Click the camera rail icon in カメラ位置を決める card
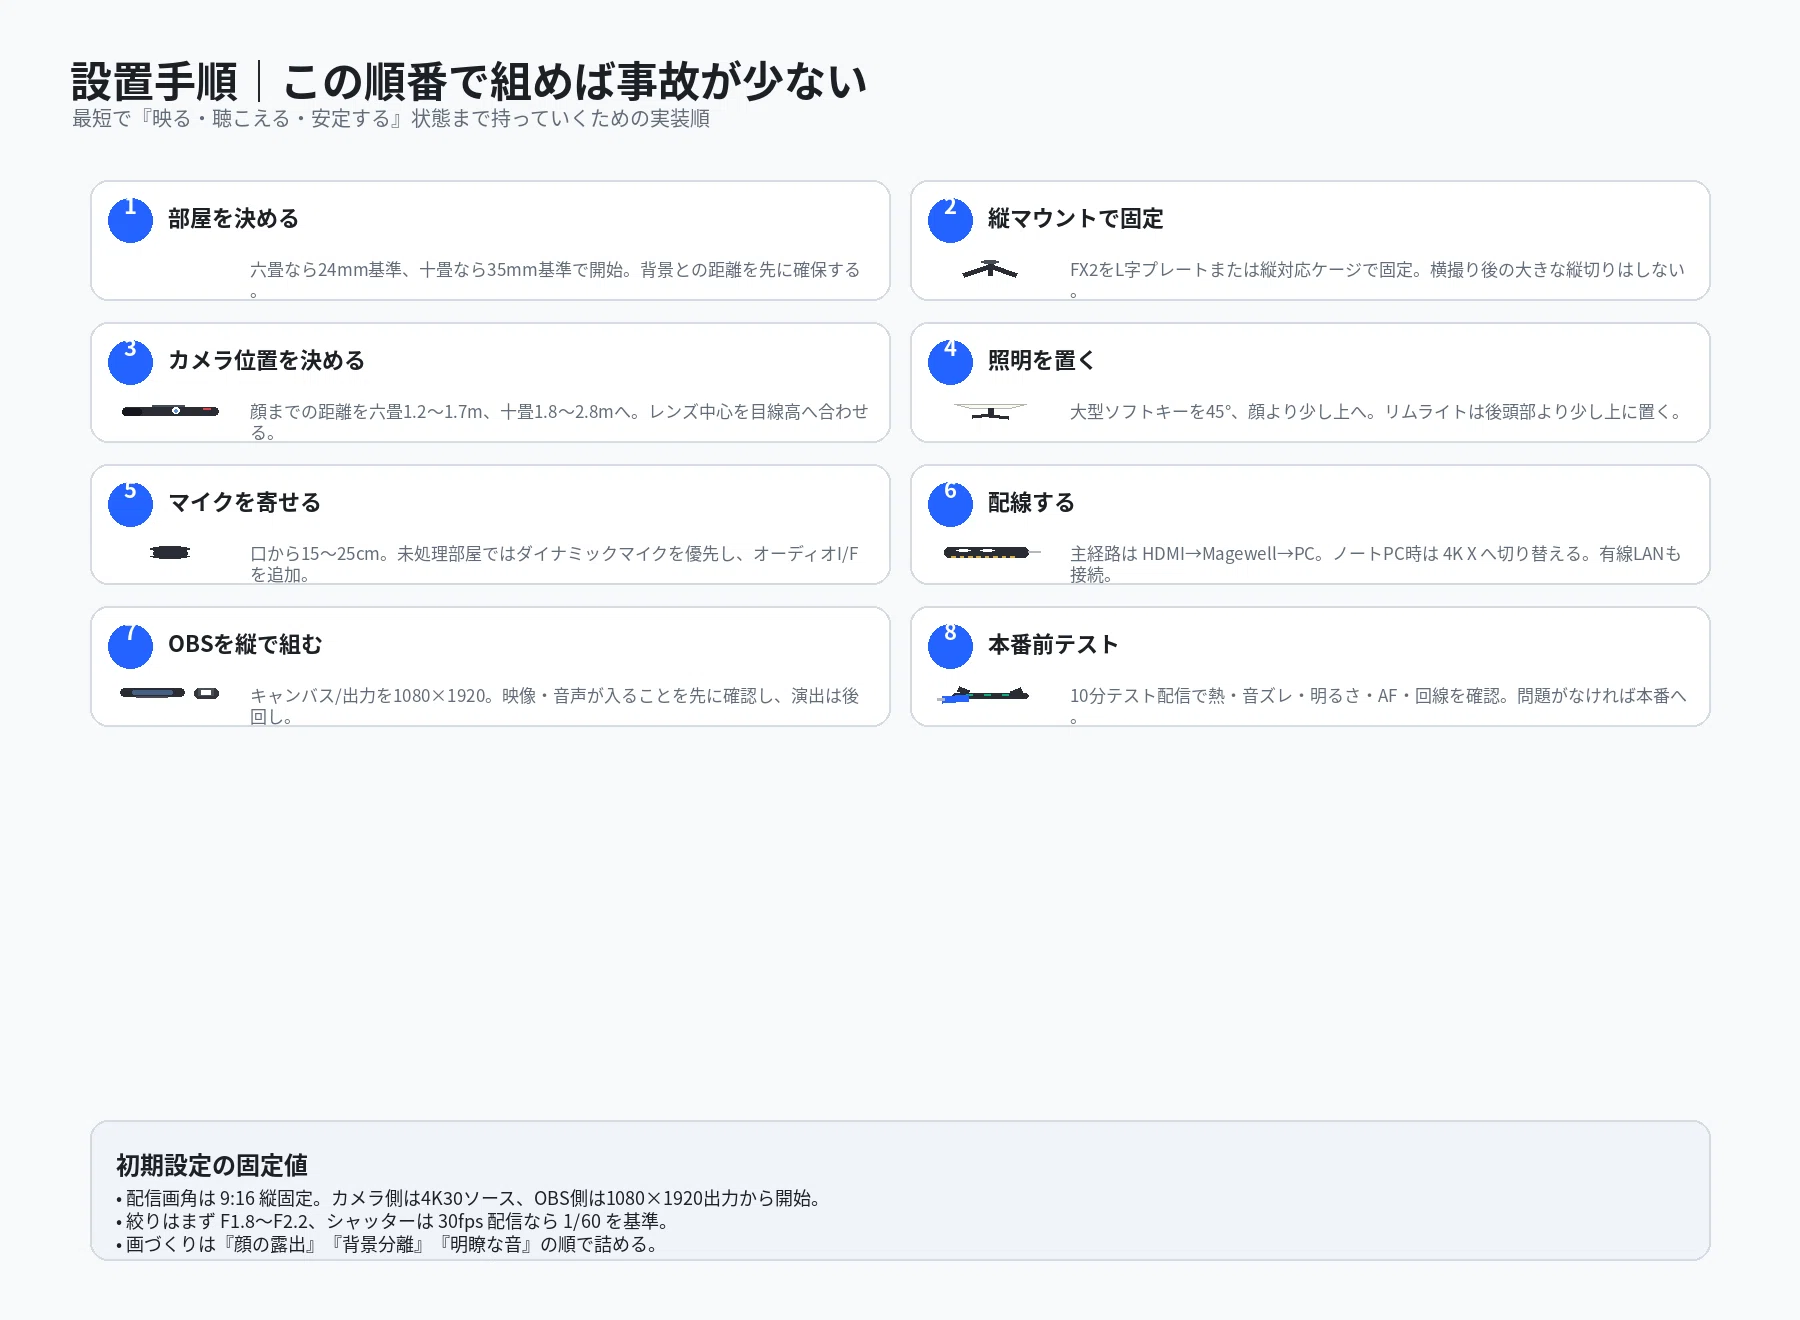 (170, 411)
